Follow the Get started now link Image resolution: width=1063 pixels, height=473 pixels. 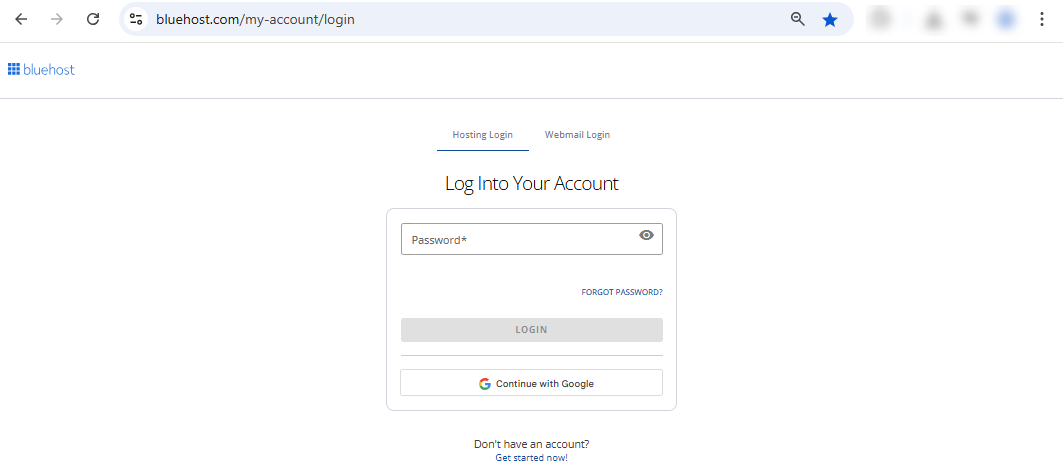coord(531,458)
